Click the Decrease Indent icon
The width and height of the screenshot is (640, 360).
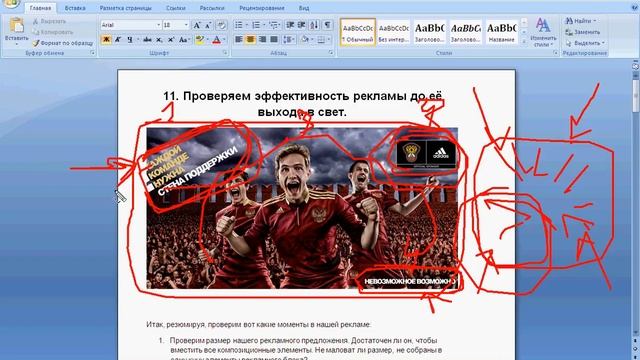coord(290,25)
